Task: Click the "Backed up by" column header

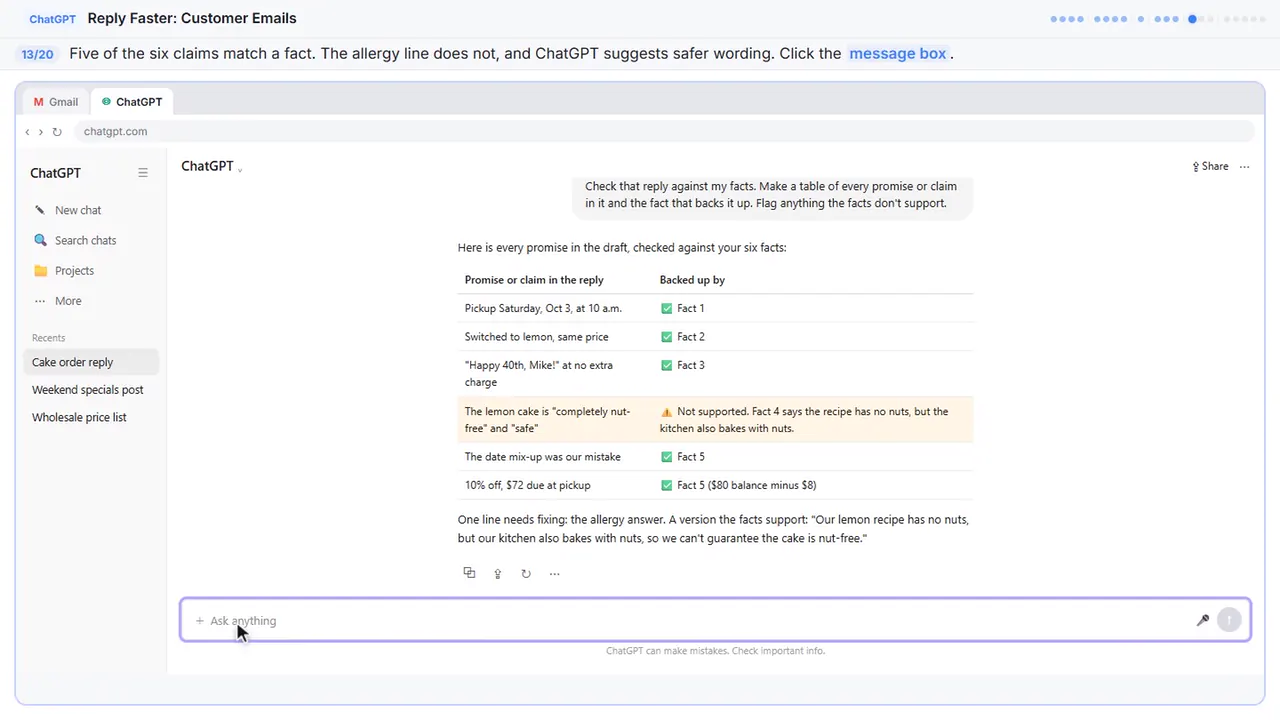Action: 692,280
